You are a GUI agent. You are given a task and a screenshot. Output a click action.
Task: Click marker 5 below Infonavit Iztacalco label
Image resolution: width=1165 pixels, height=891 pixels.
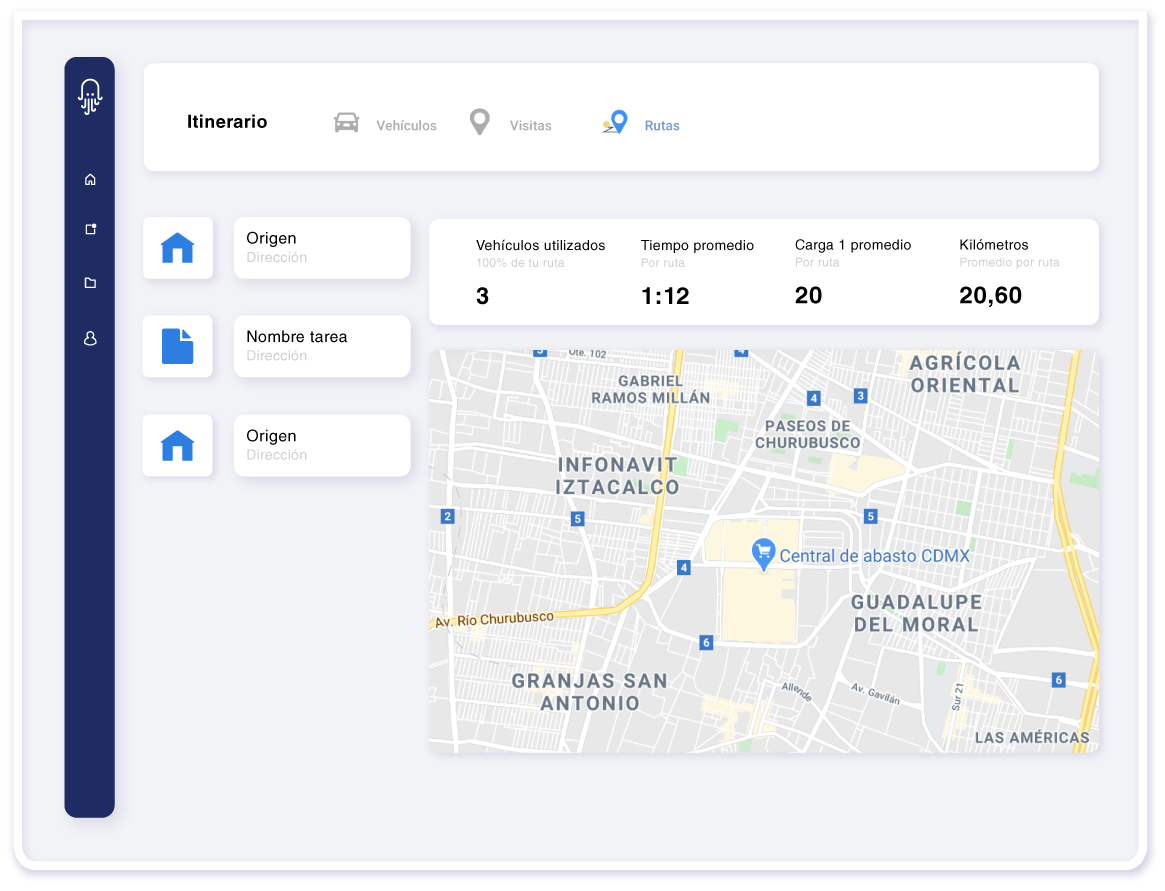click(577, 519)
